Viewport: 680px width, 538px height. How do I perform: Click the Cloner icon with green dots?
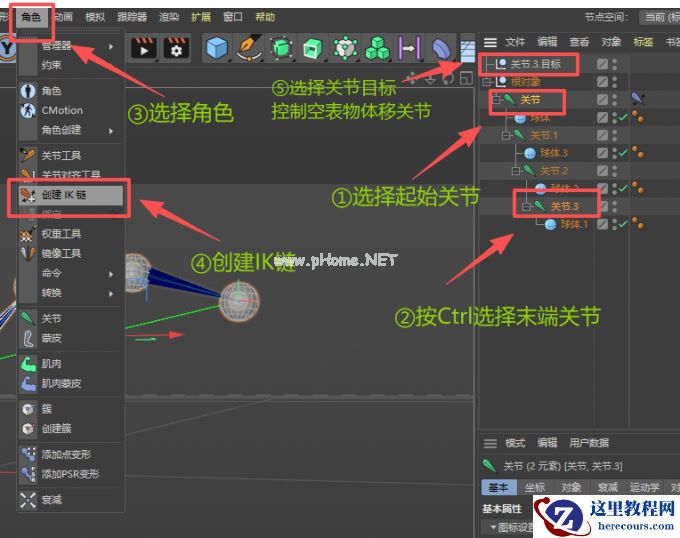click(346, 48)
